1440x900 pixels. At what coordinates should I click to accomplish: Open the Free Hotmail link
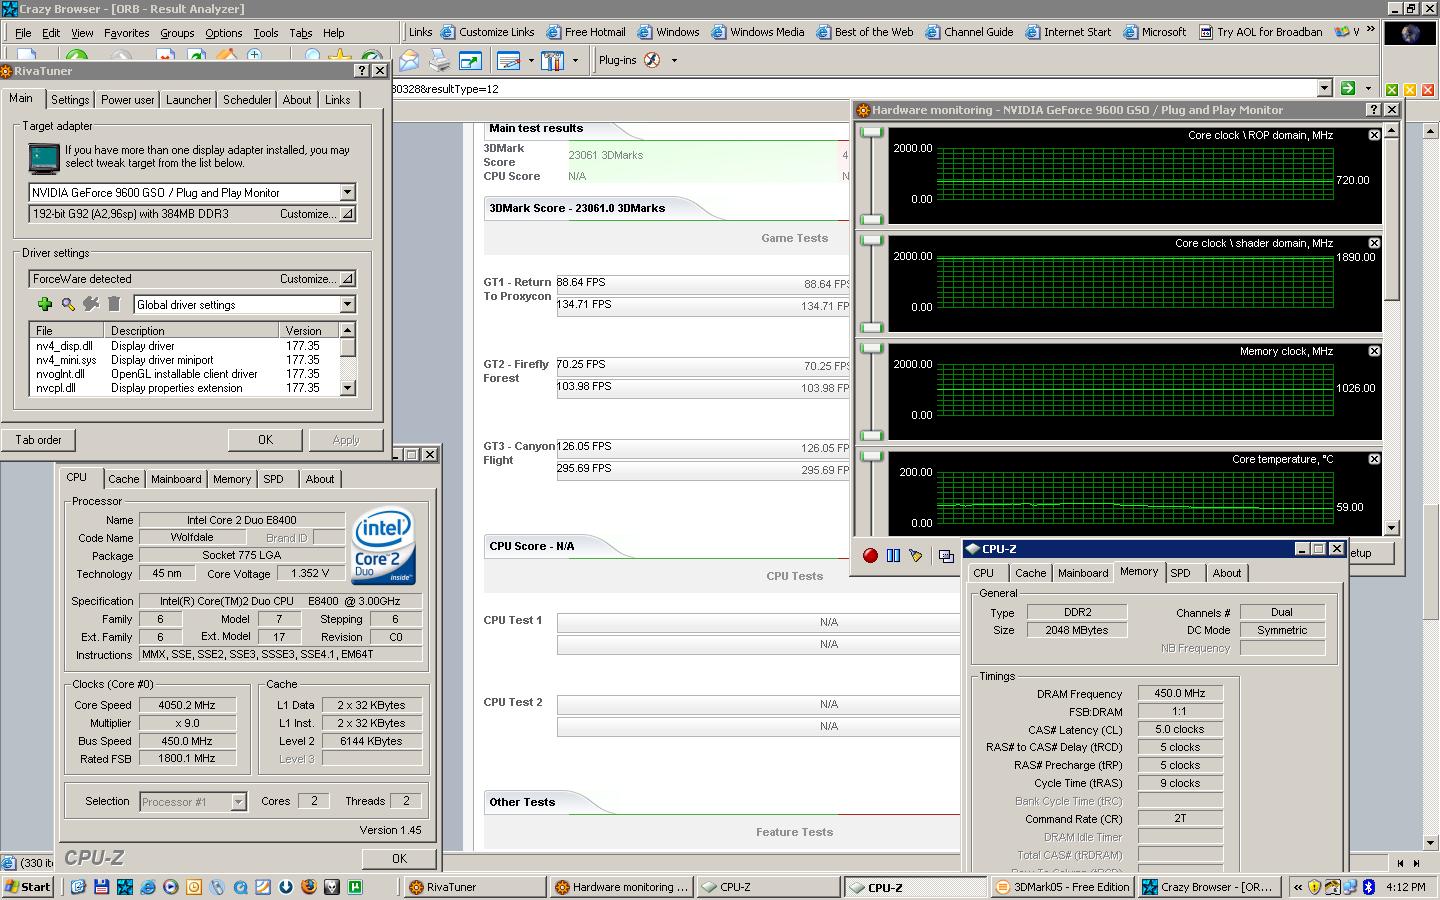[586, 32]
